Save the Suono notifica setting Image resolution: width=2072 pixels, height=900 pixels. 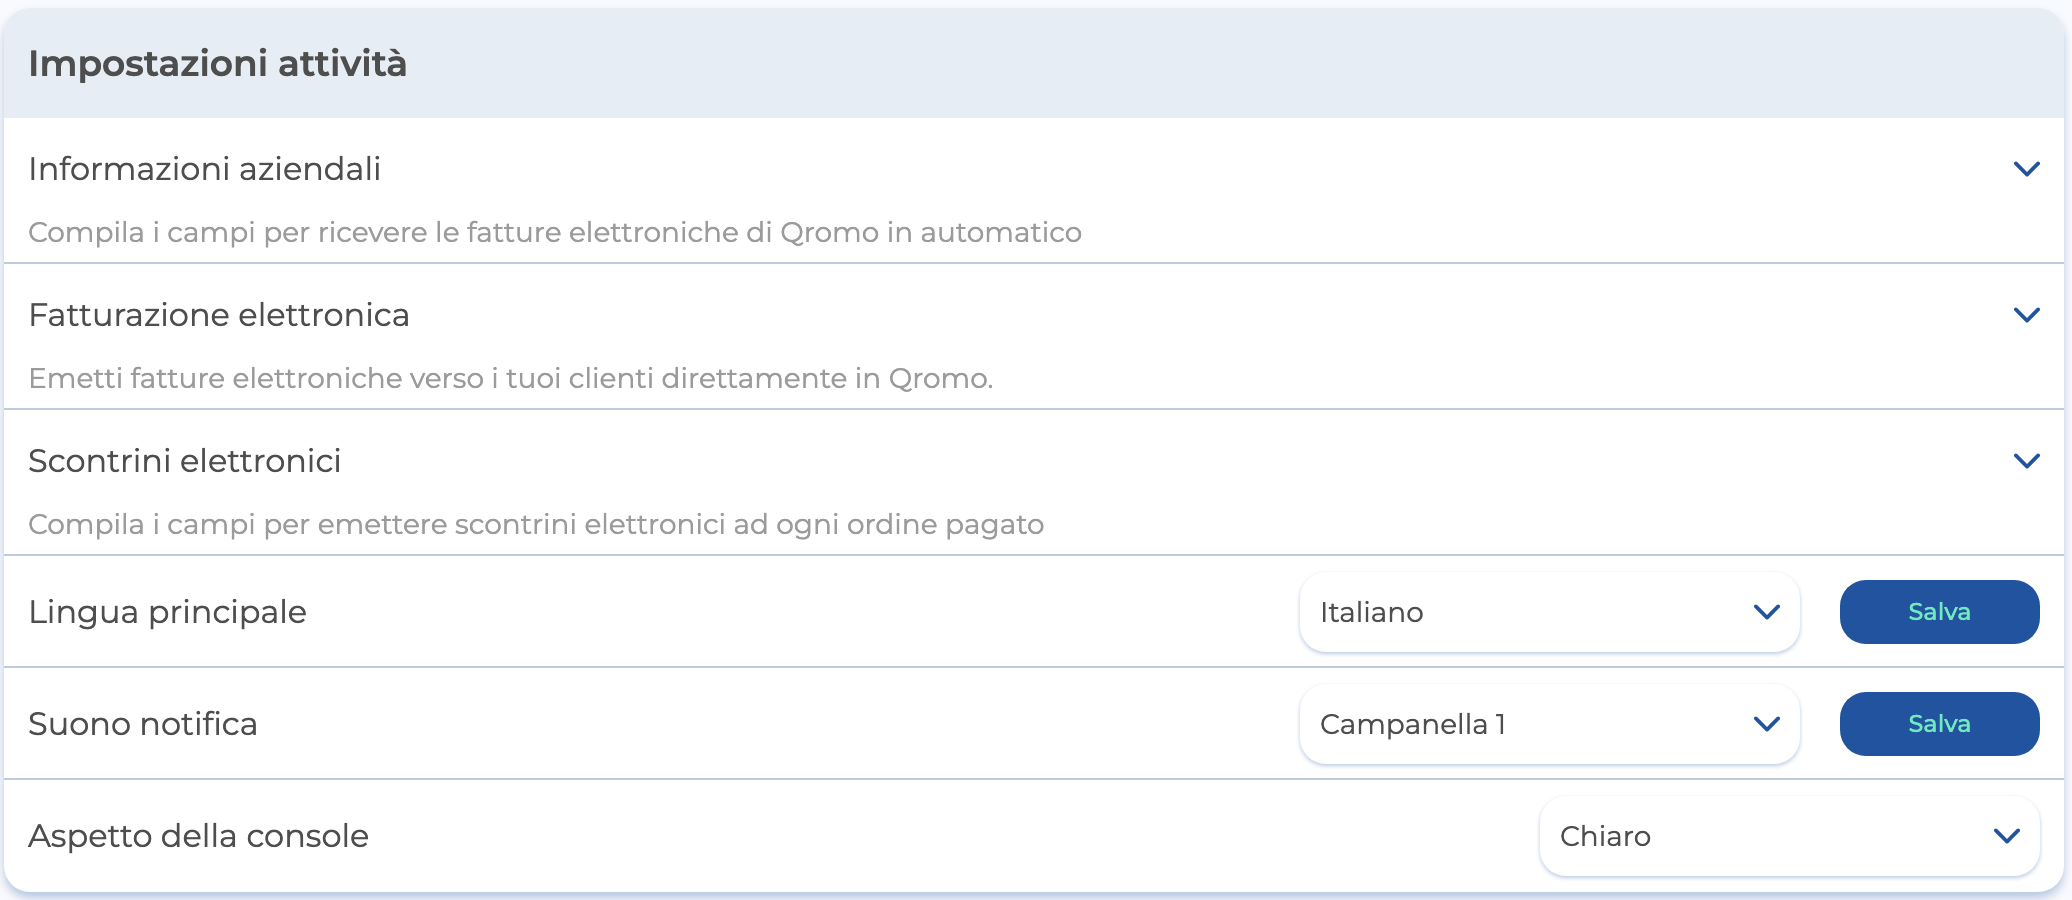pyautogui.click(x=1939, y=724)
